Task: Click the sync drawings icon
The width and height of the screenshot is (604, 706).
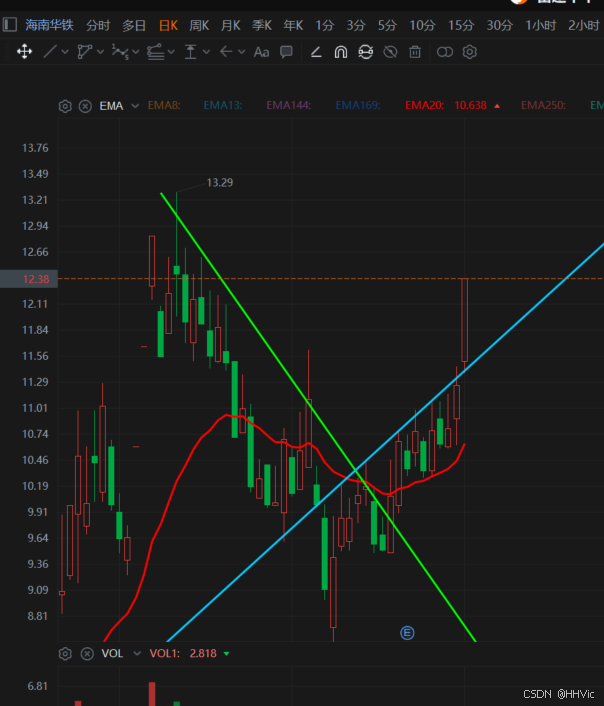Action: pyautogui.click(x=366, y=52)
